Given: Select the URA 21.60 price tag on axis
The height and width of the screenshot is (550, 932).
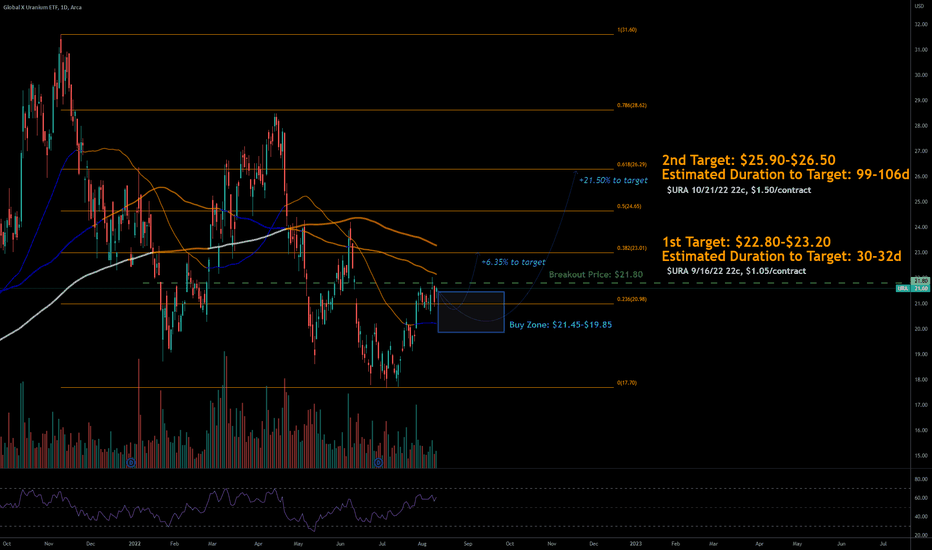Looking at the screenshot, I should (912, 288).
